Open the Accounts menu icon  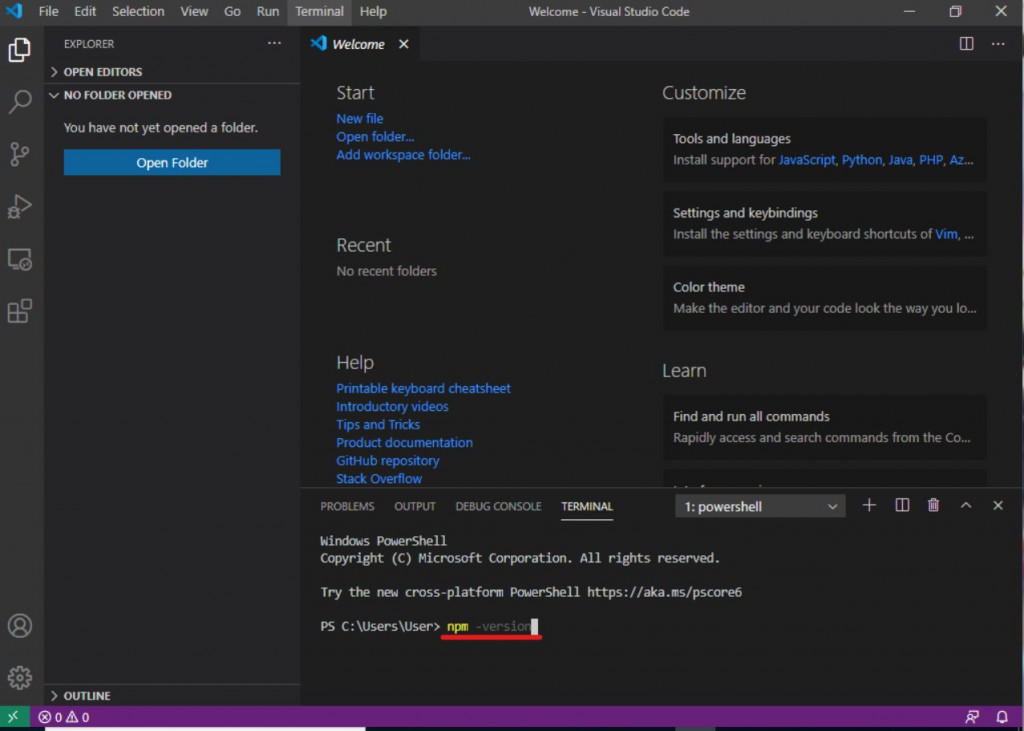click(20, 626)
